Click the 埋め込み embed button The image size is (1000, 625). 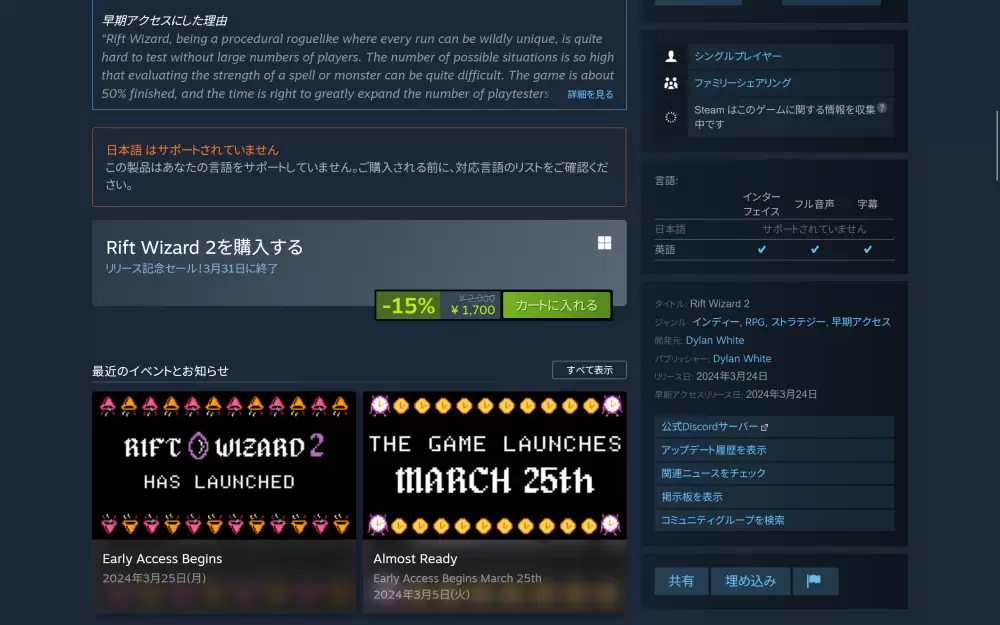click(750, 581)
